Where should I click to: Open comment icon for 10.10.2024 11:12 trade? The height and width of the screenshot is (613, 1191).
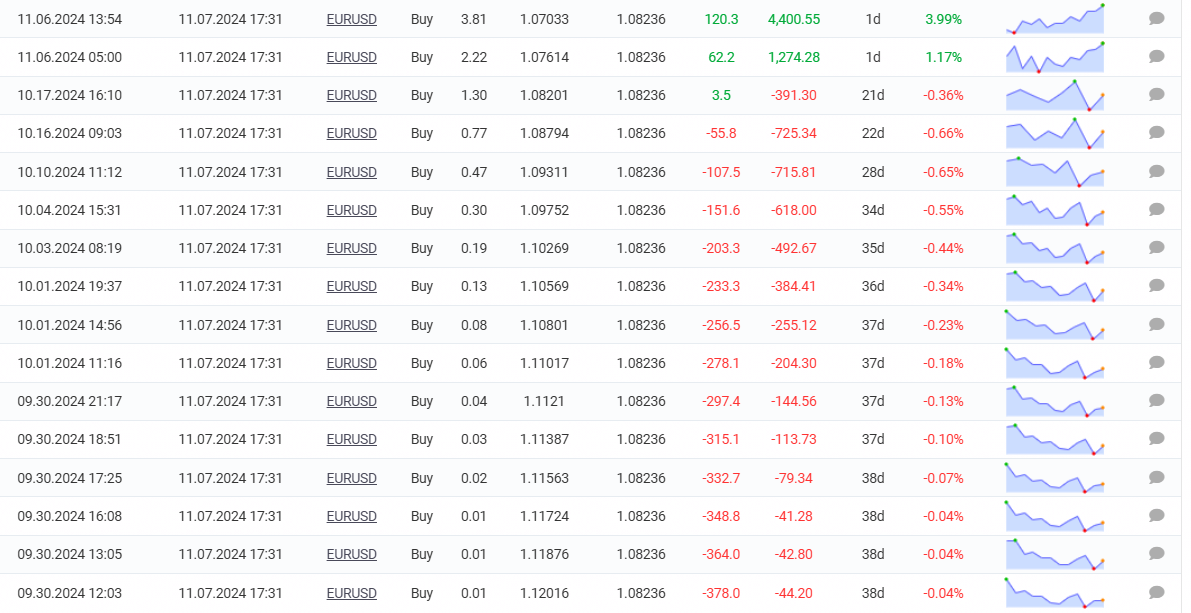(1156, 172)
